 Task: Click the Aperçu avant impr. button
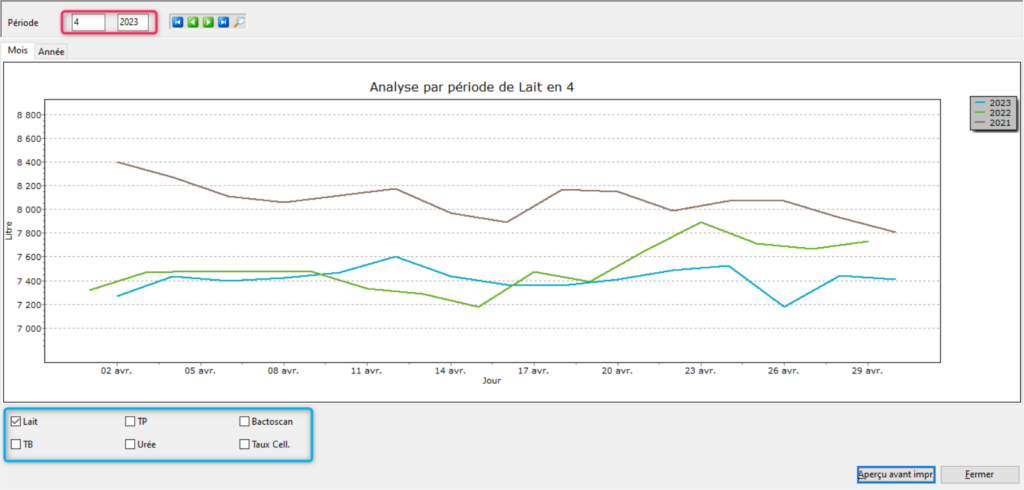[896, 474]
